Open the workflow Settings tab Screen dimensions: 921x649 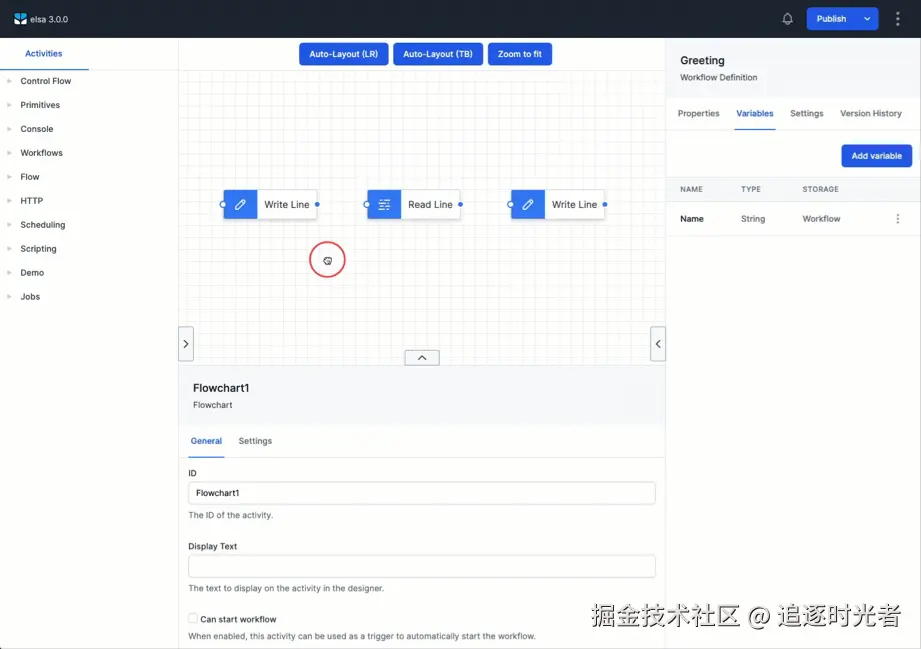pos(806,113)
